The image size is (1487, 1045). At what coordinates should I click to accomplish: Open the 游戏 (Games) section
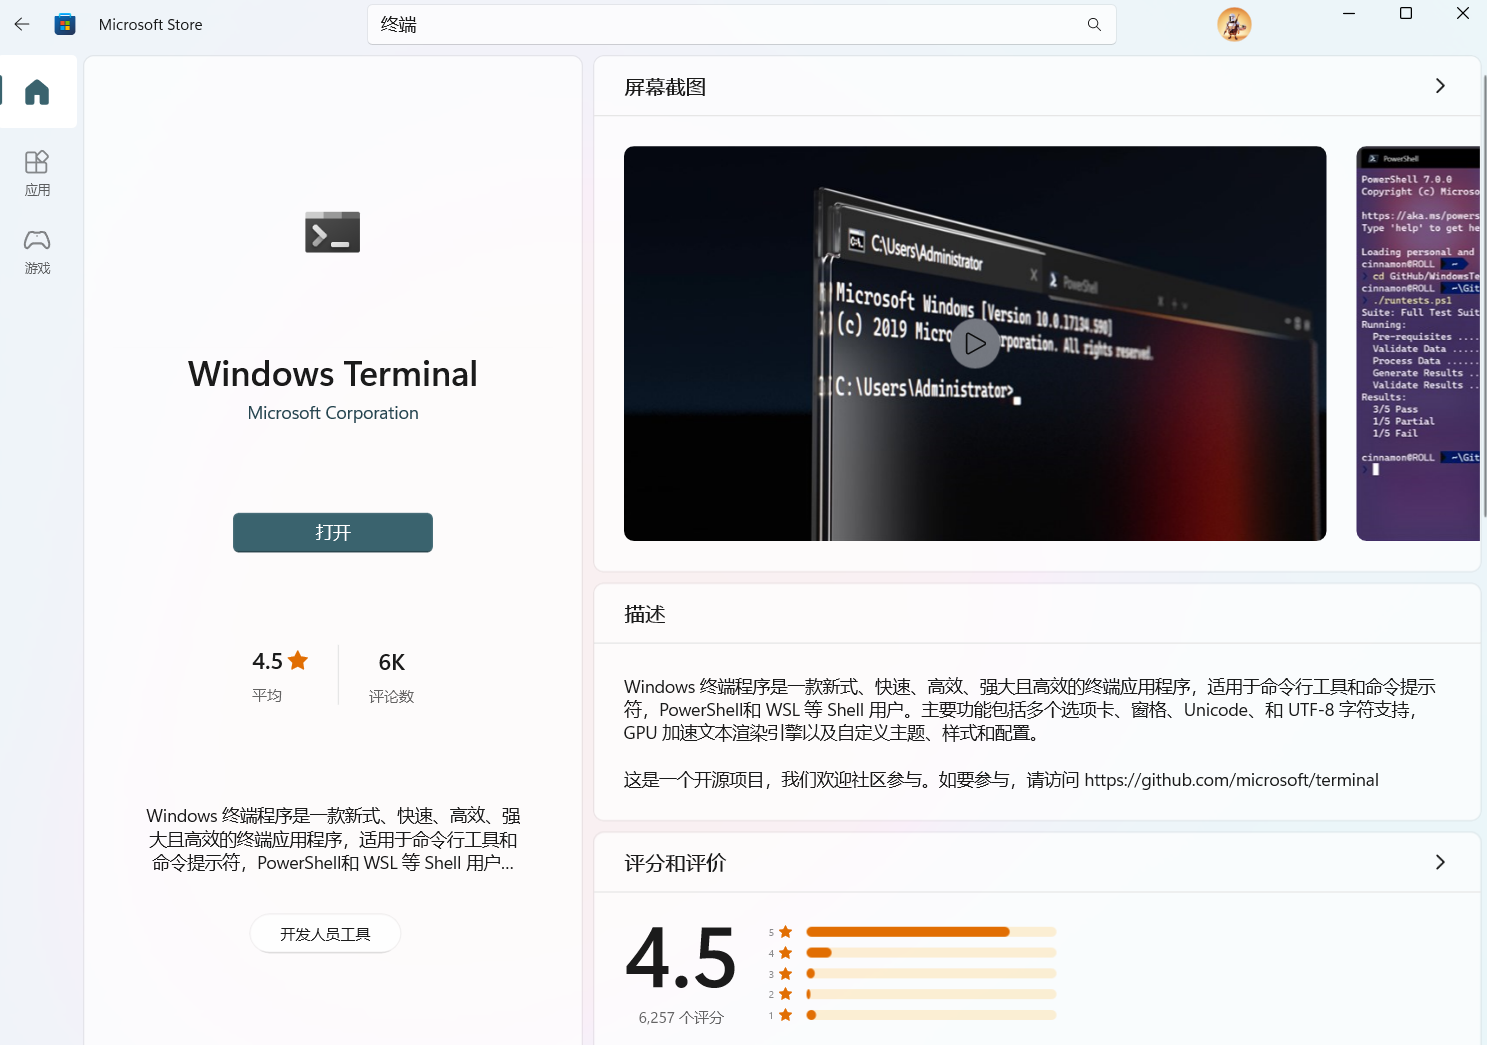37,252
